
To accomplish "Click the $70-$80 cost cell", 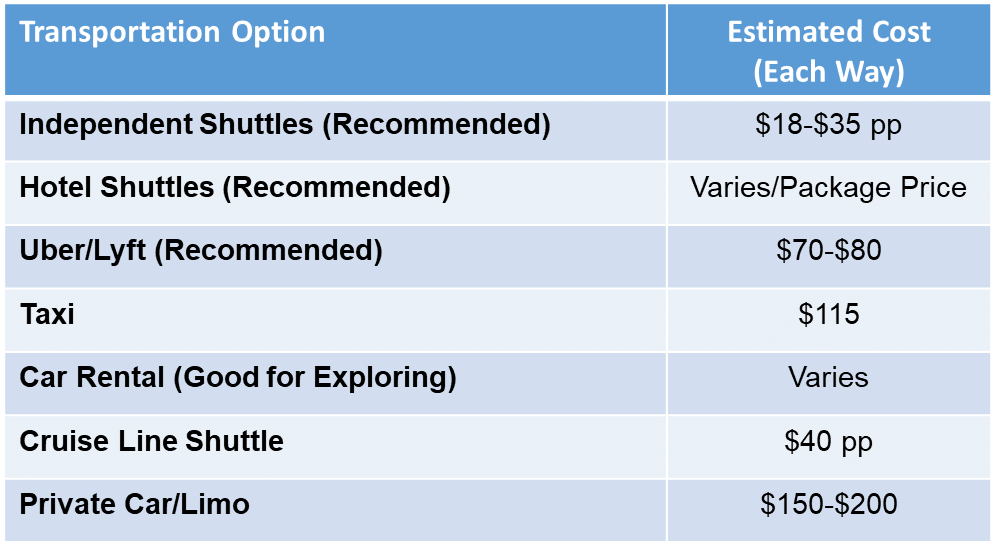I will click(x=828, y=250).
